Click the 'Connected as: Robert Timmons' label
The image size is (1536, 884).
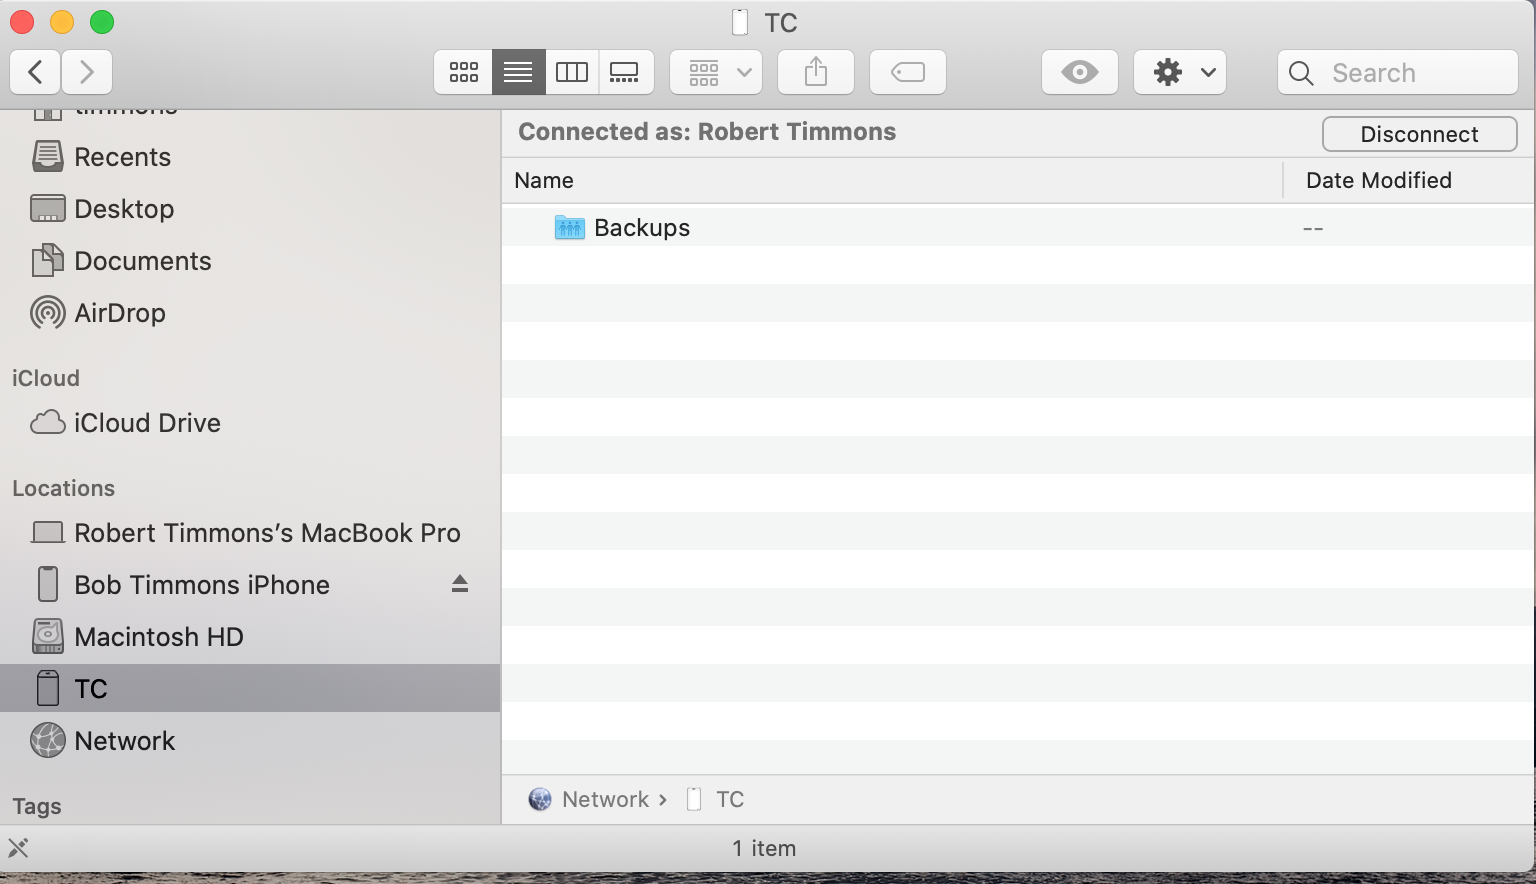coord(707,132)
